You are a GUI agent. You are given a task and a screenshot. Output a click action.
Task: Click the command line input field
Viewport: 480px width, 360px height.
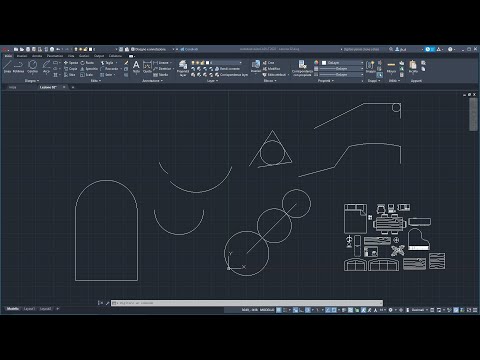point(247,303)
